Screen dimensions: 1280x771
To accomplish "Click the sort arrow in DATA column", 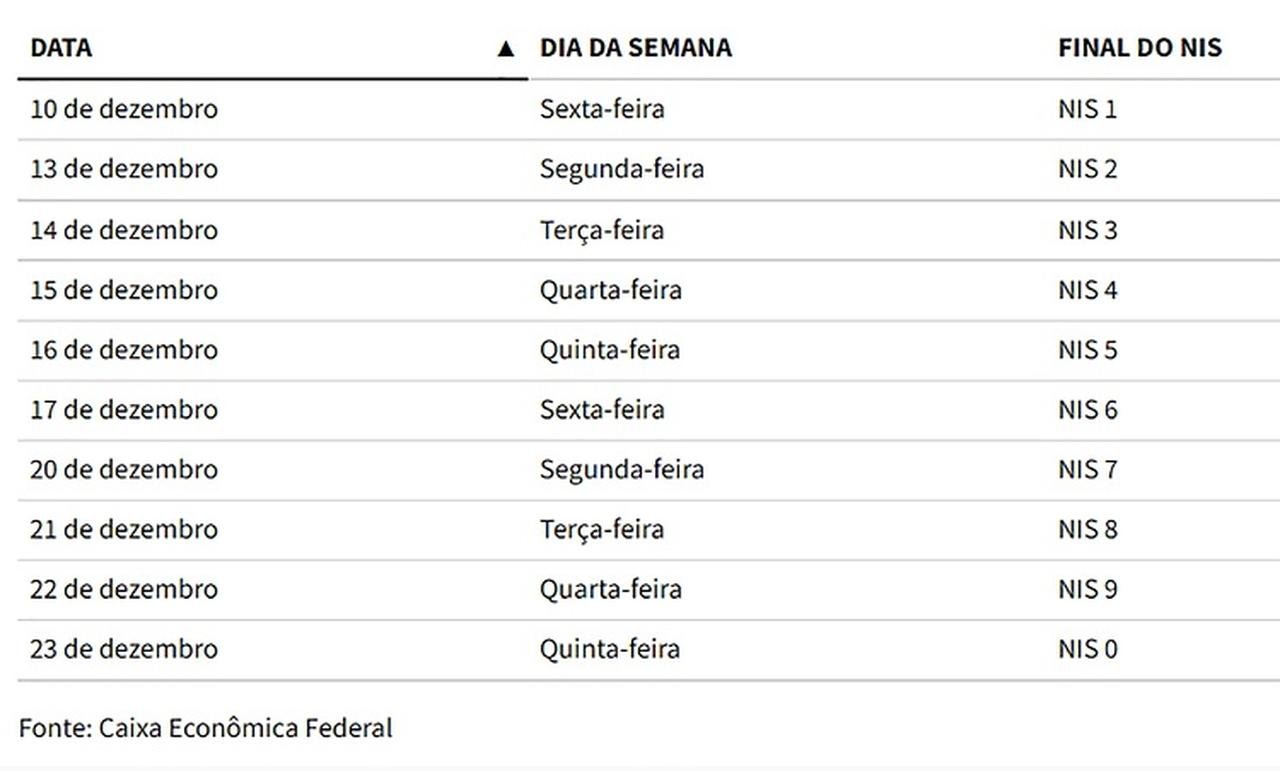I will [506, 48].
